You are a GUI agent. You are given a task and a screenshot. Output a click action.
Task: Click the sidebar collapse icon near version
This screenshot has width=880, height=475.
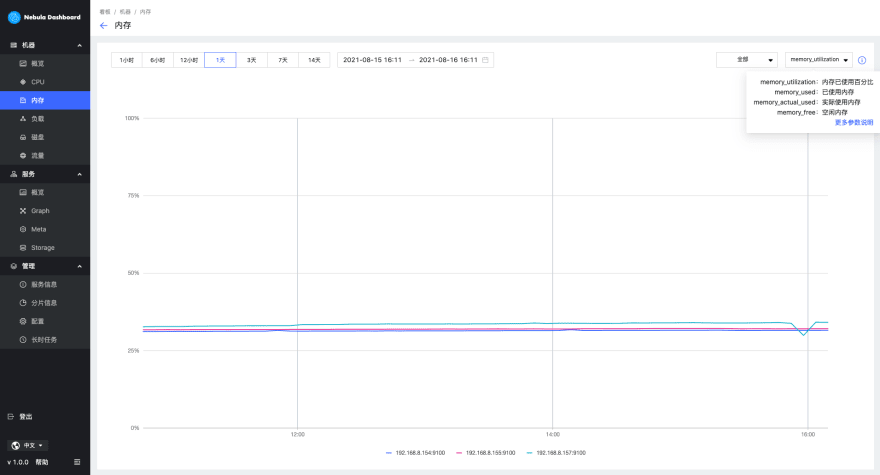pos(77,462)
